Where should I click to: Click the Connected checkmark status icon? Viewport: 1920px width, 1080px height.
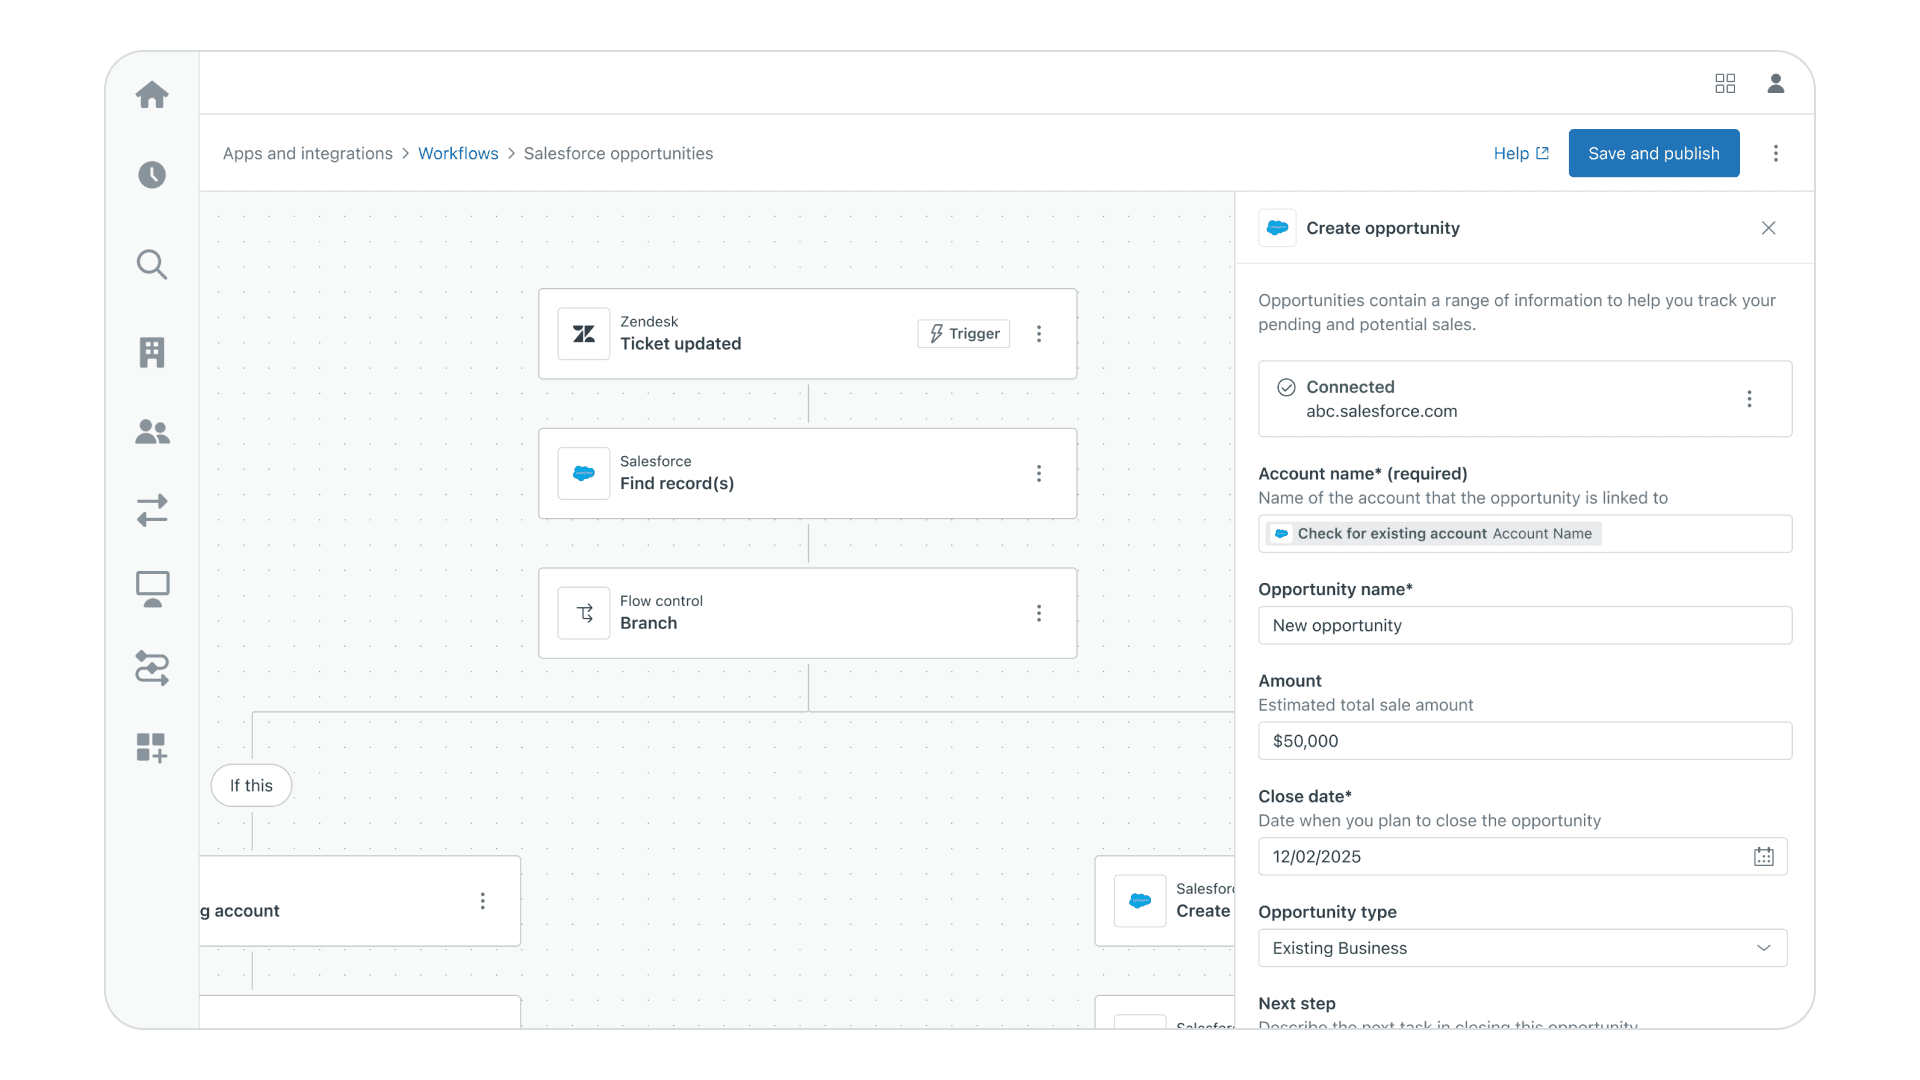click(x=1286, y=387)
